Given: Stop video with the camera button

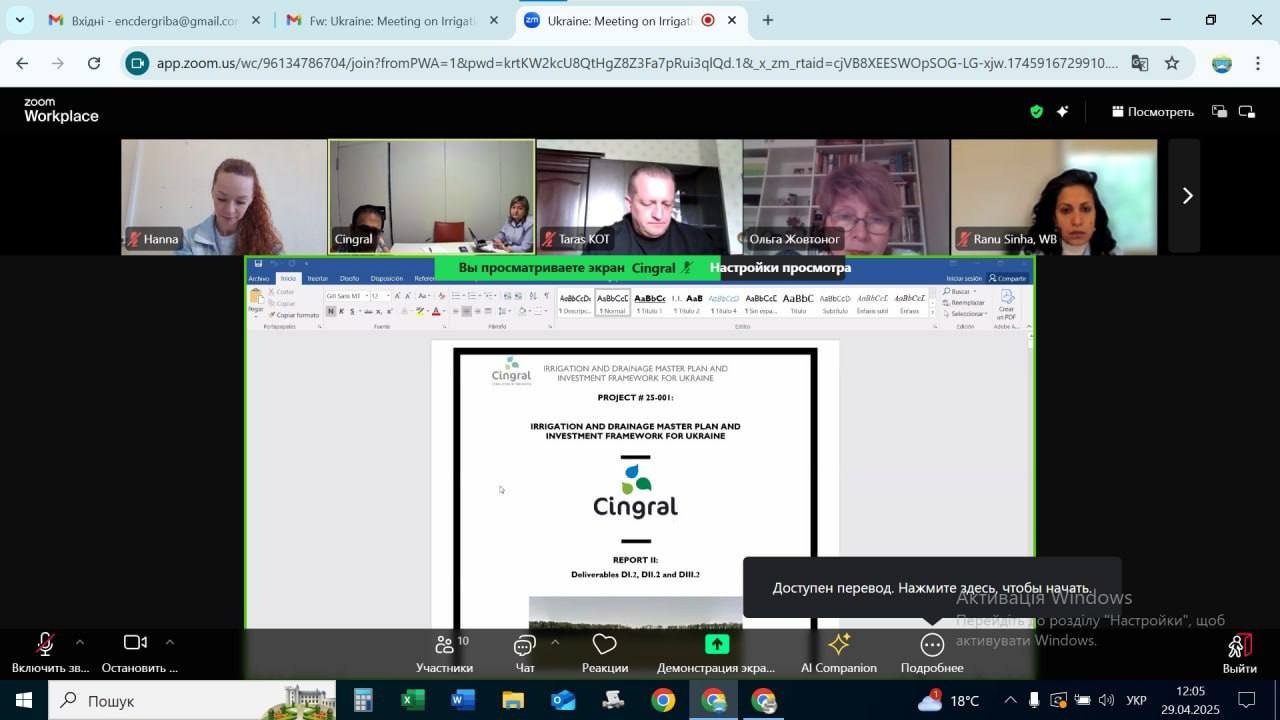Looking at the screenshot, I should click(x=138, y=653).
